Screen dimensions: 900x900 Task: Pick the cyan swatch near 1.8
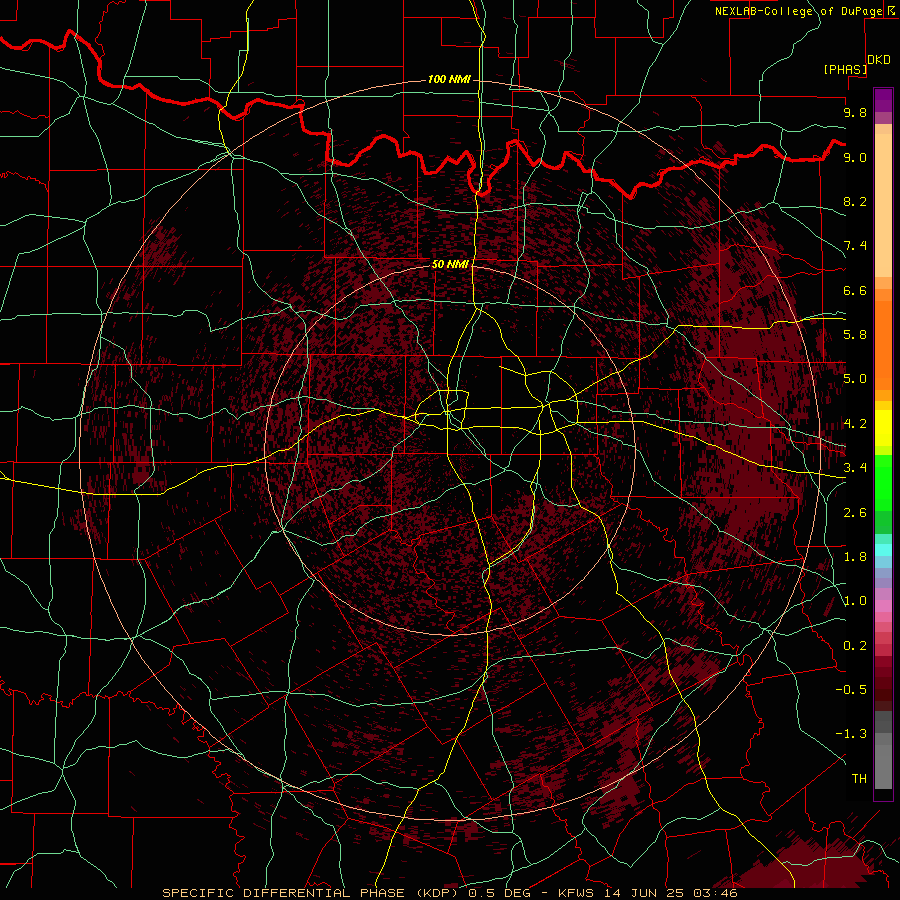point(883,550)
